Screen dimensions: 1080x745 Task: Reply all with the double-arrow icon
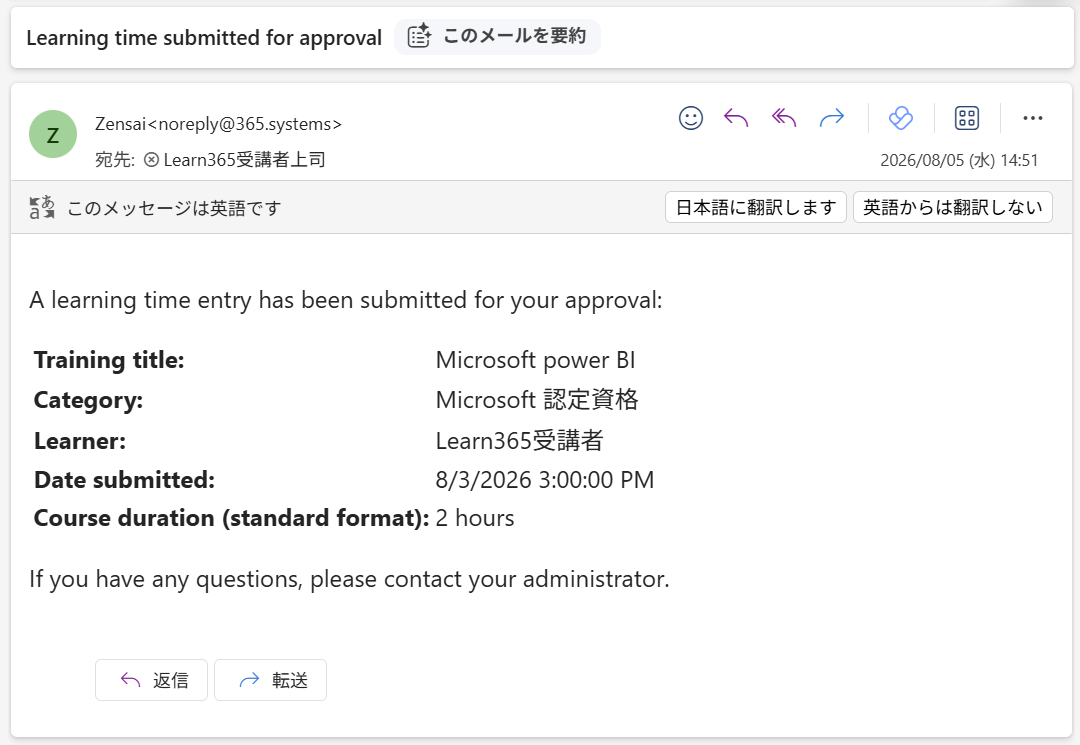784,118
